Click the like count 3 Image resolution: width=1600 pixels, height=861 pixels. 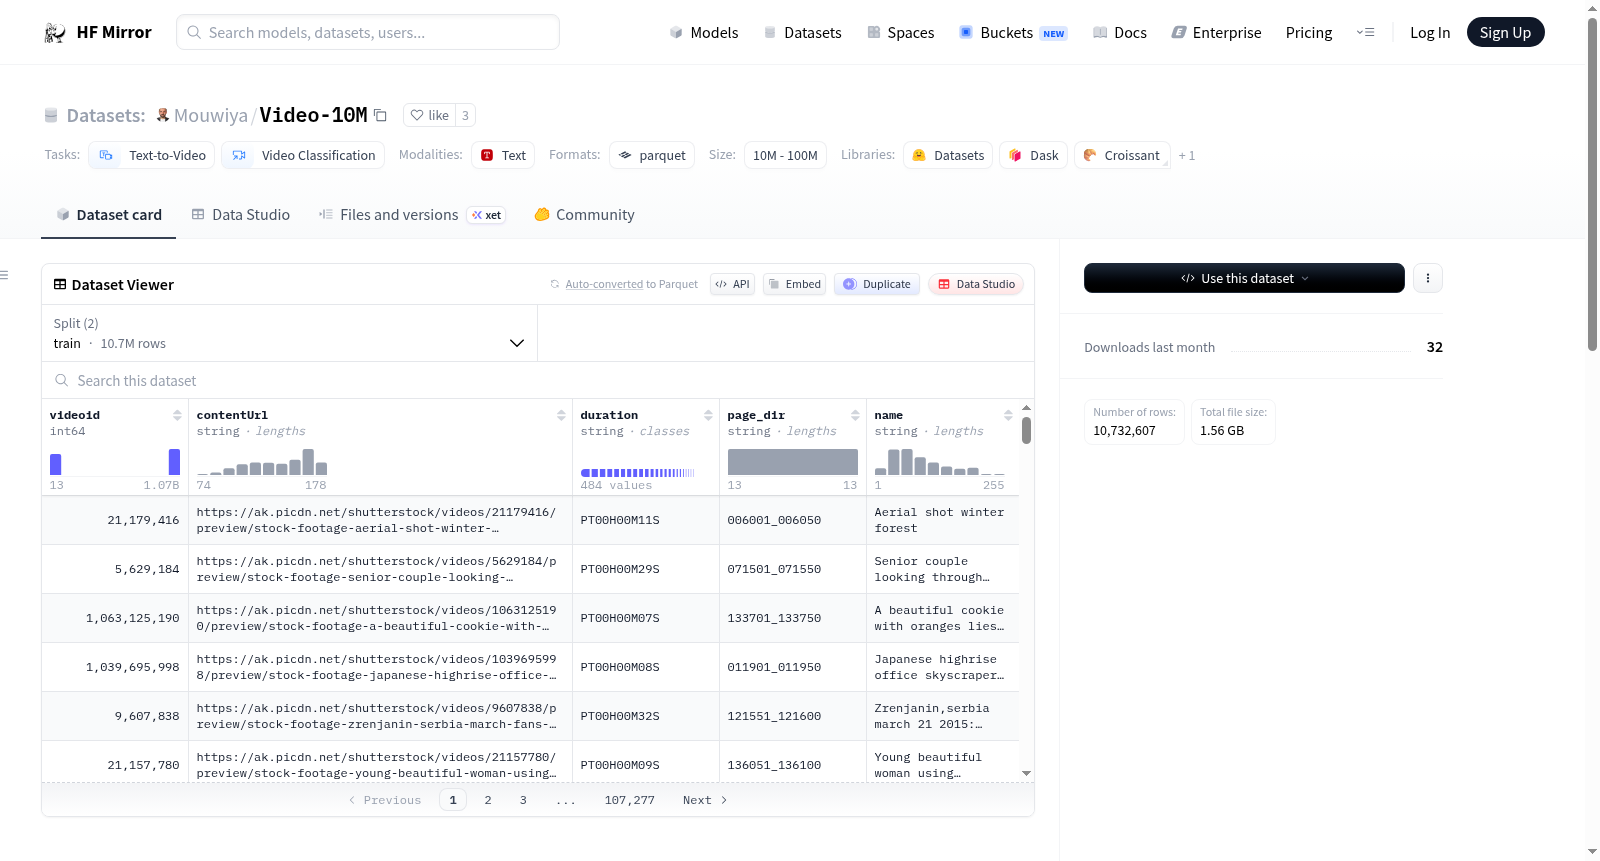pos(465,115)
